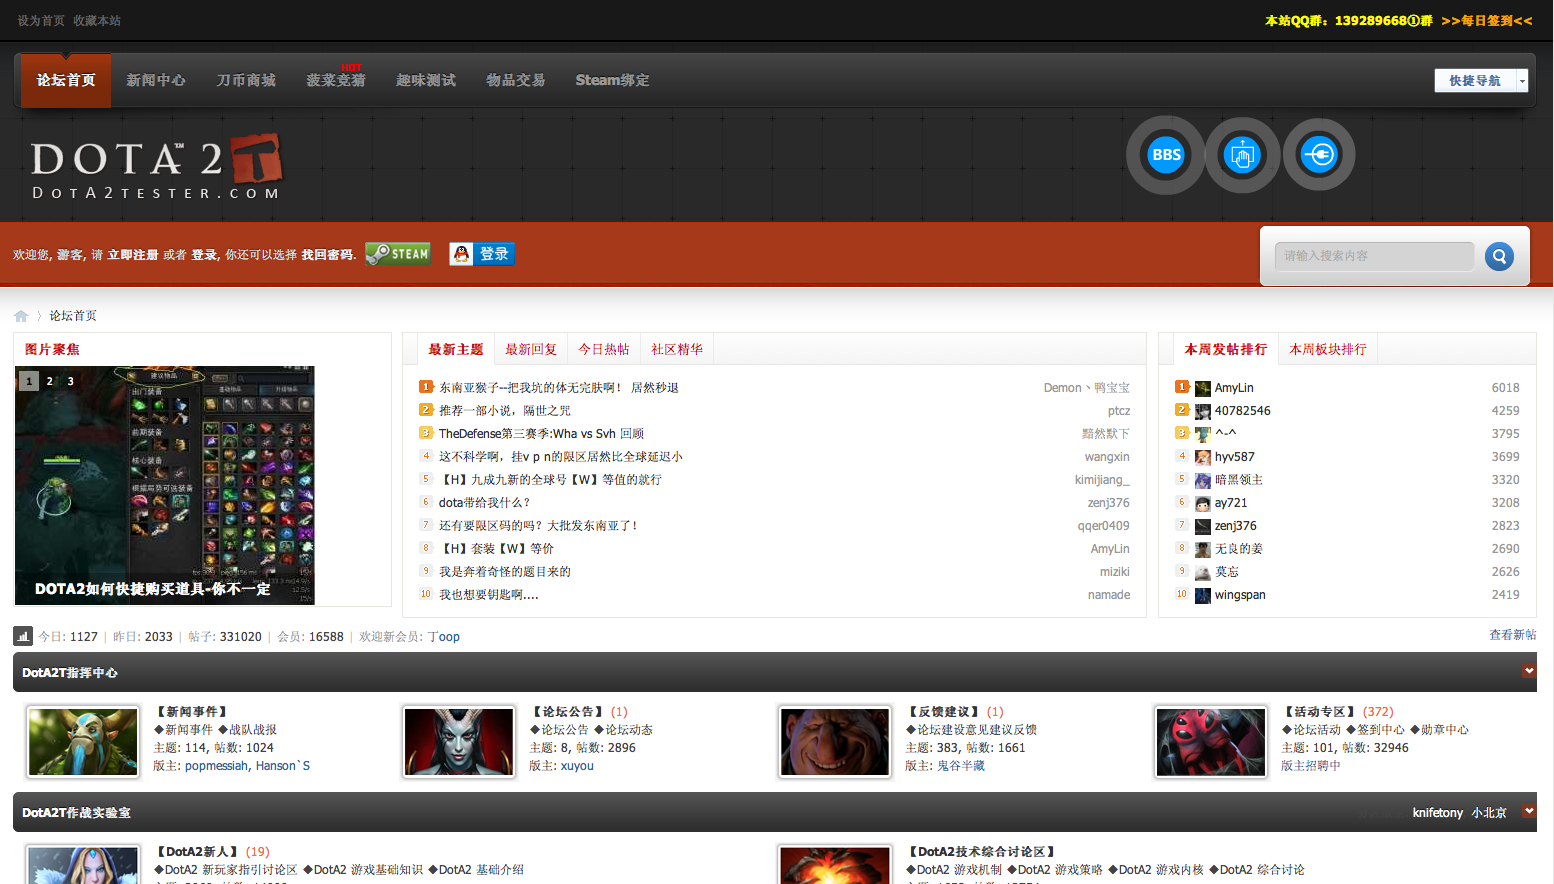Screen dimensions: 1554x884
Task: Switch to 本周板块排行 tab
Action: pos(1328,349)
